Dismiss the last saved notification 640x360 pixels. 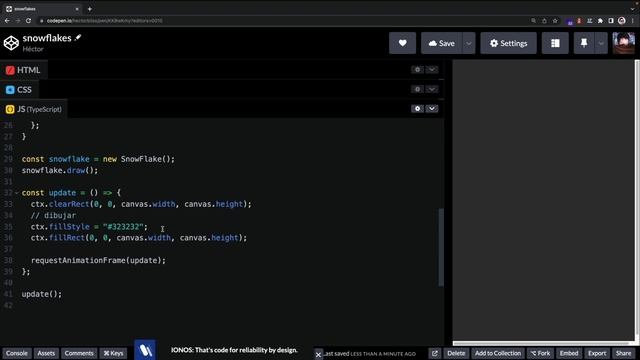318,354
